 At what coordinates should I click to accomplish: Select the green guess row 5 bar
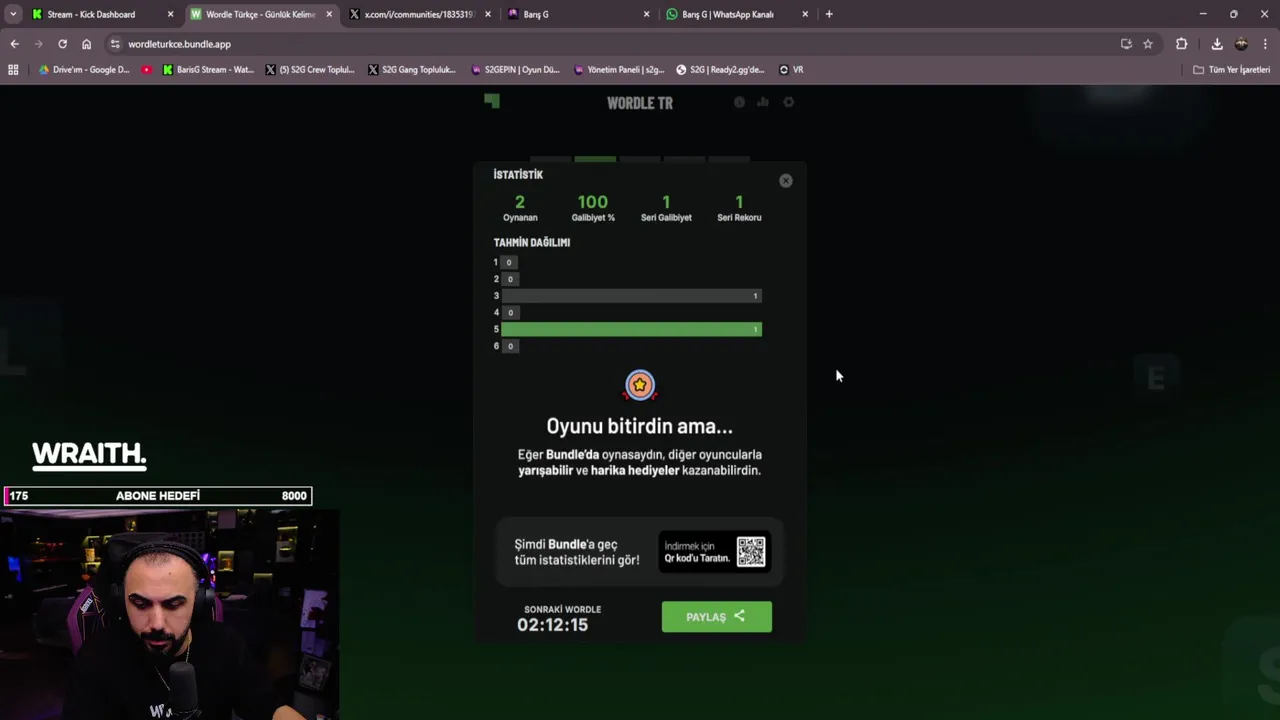[631, 329]
